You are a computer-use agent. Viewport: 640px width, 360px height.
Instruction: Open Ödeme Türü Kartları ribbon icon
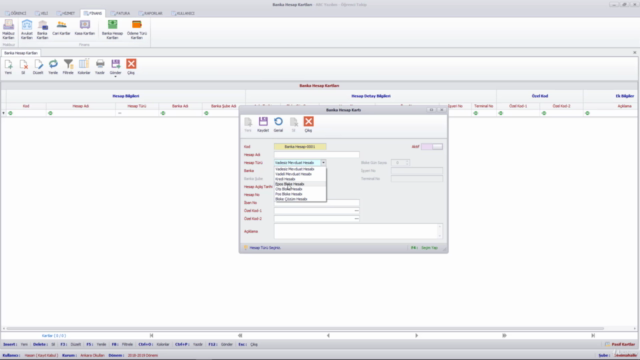coord(137,29)
